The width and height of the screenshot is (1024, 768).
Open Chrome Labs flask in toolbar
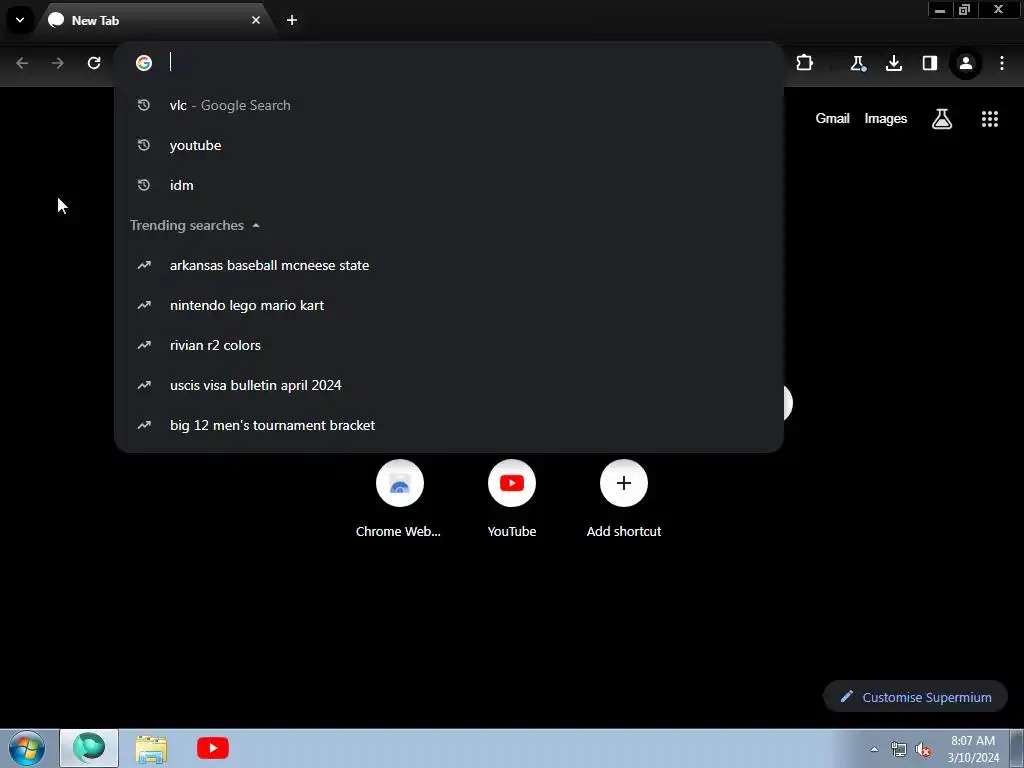[857, 63]
